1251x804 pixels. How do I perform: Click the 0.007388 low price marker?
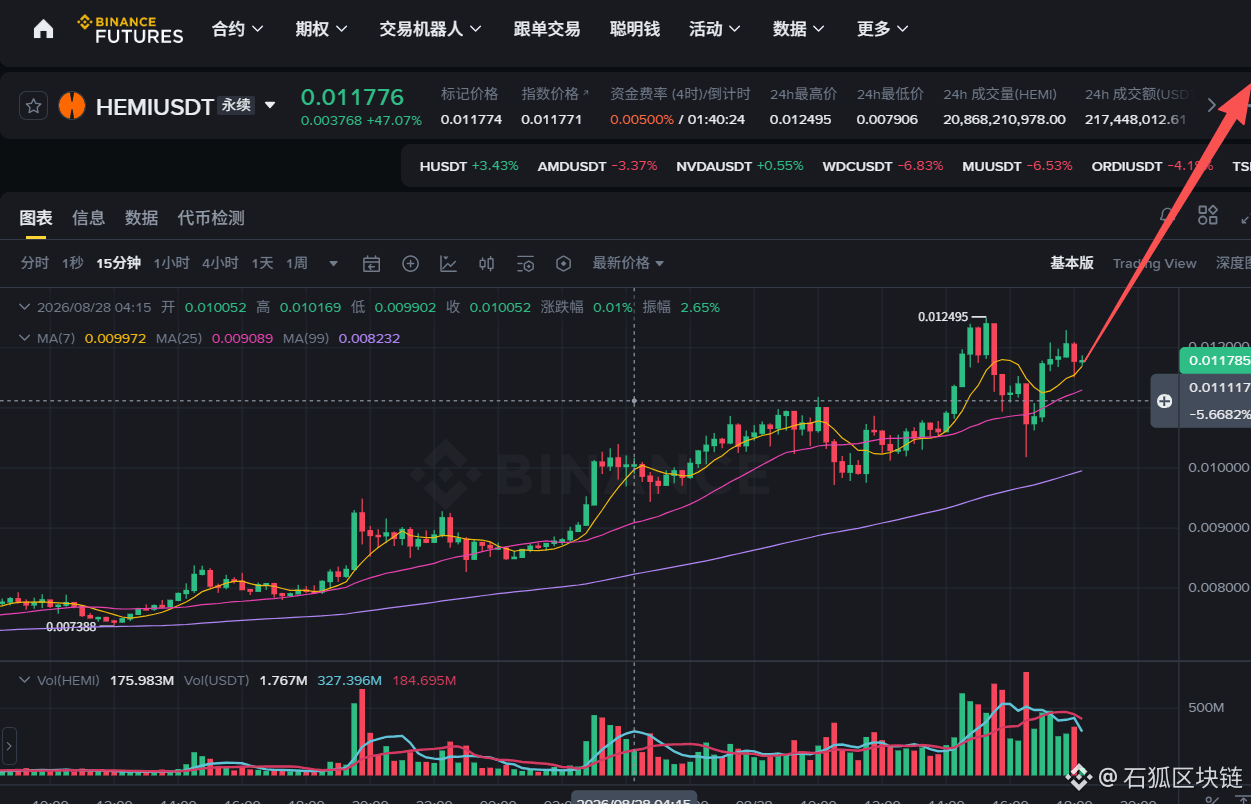click(x=71, y=627)
